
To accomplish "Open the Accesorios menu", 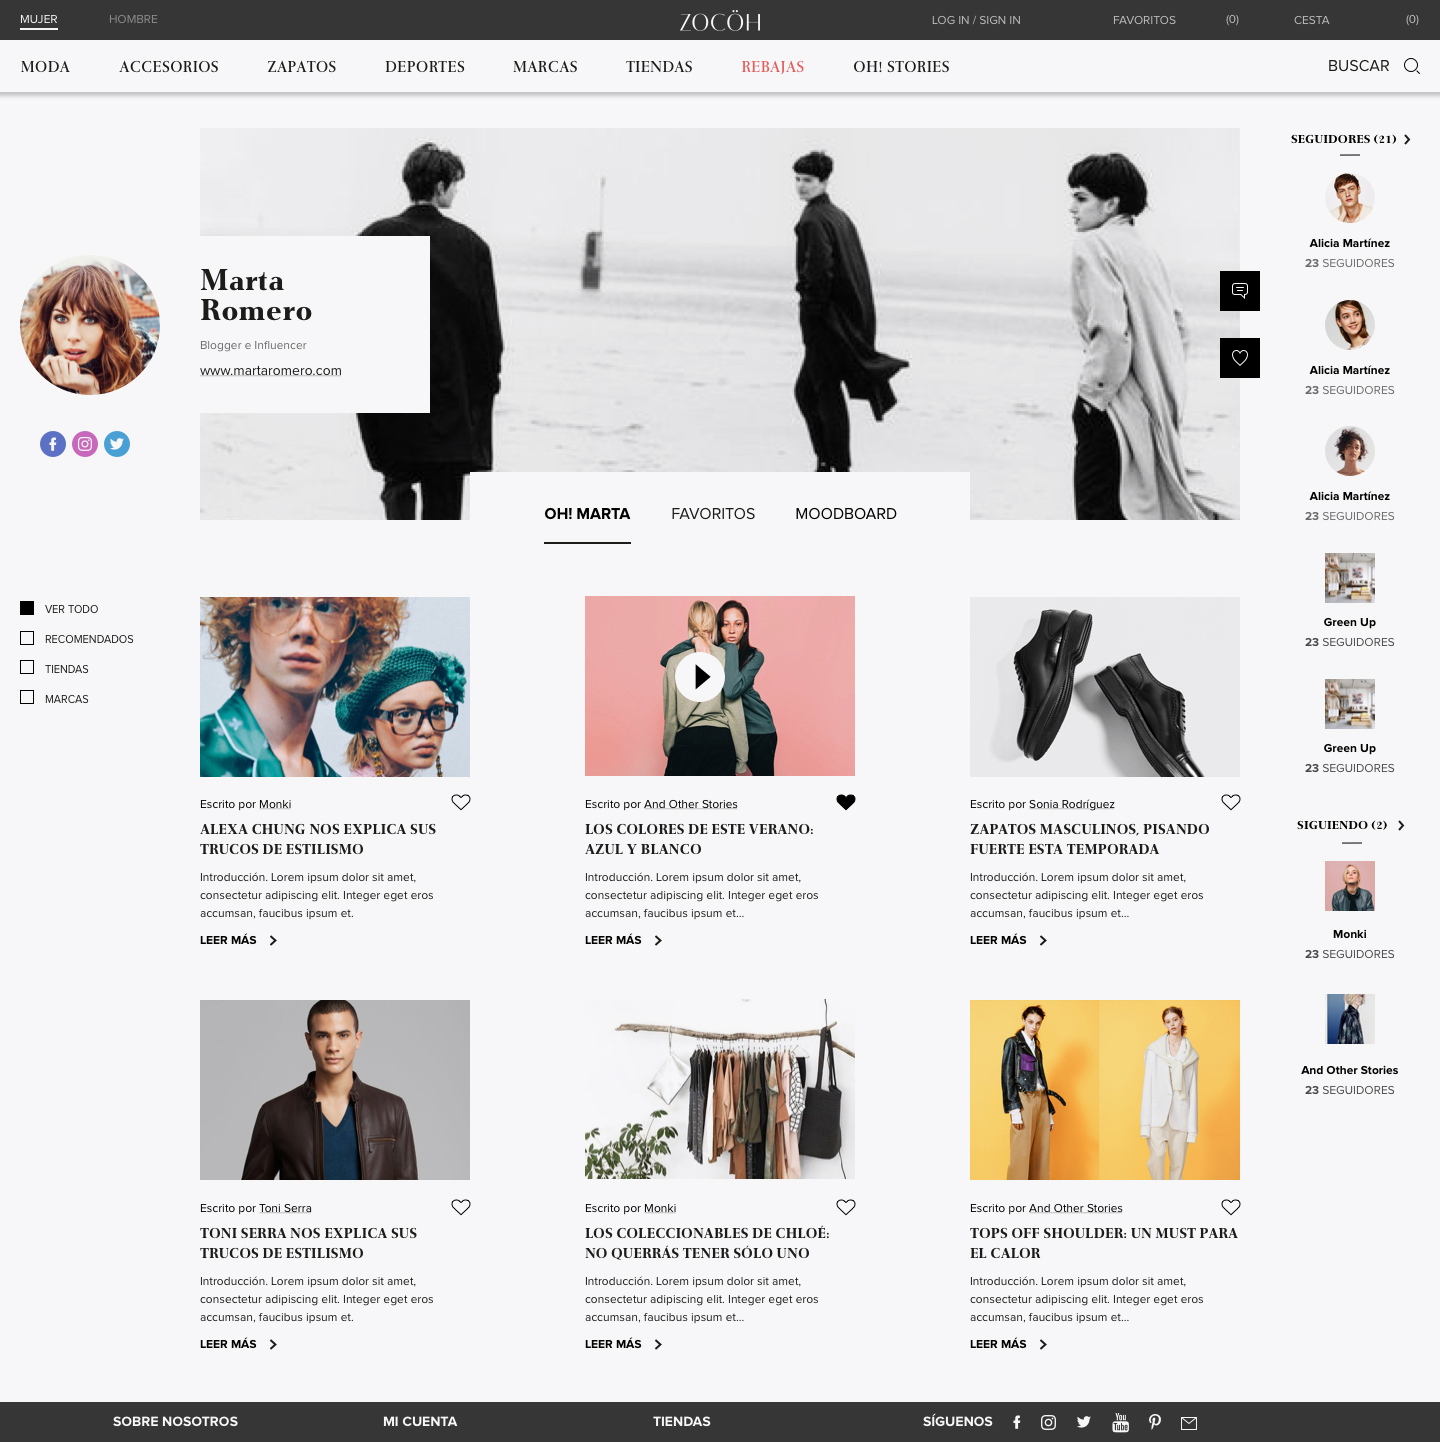I will [x=169, y=67].
